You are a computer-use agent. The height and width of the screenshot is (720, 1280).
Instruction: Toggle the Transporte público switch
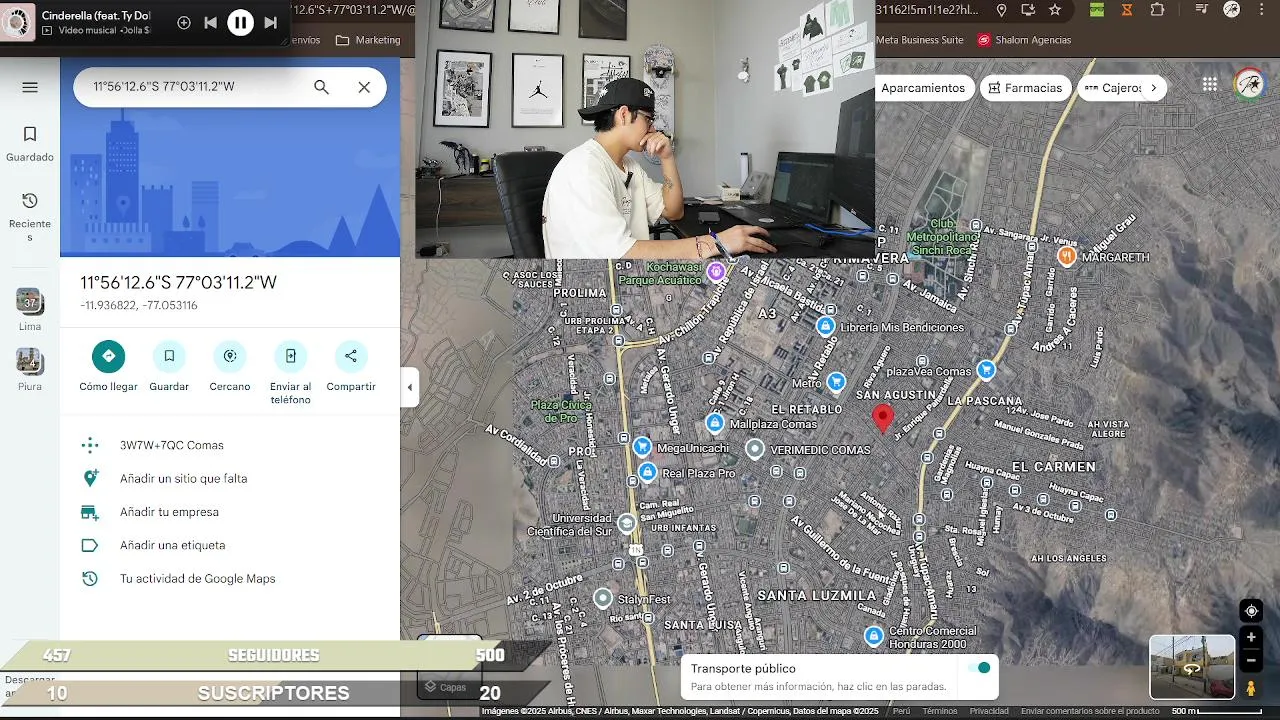(980, 668)
